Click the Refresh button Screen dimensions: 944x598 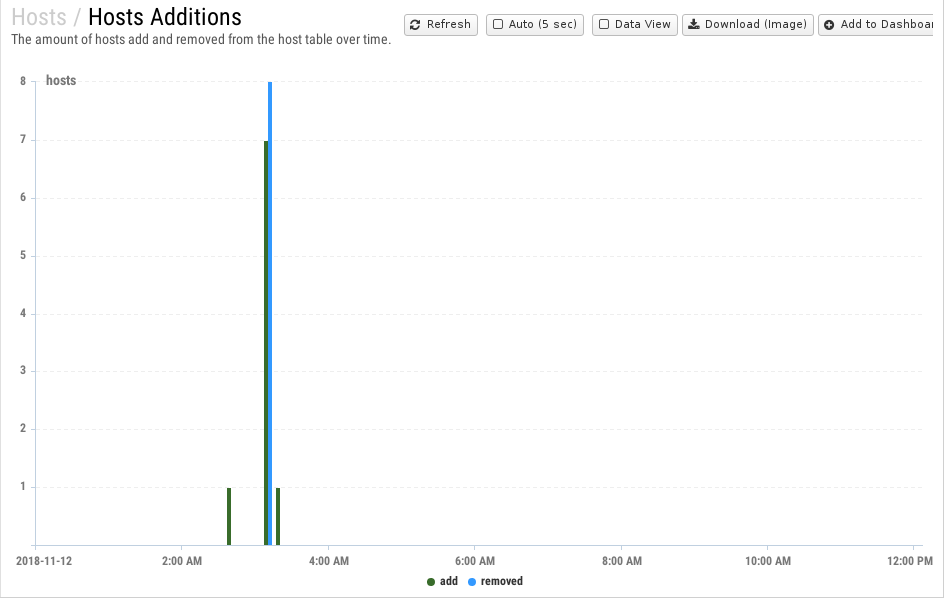(441, 25)
